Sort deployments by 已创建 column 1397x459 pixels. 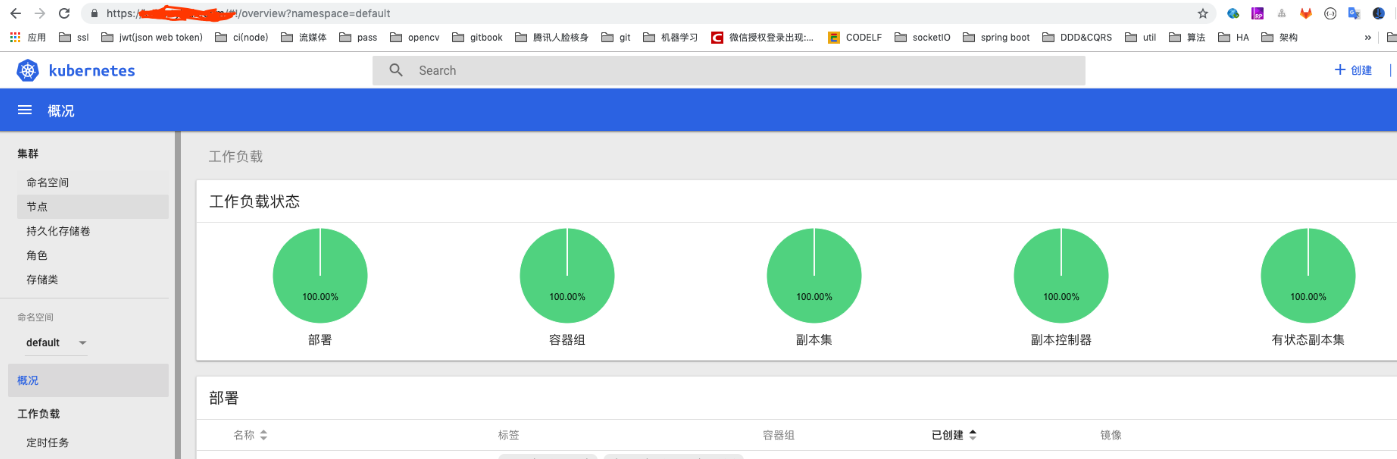pos(954,435)
